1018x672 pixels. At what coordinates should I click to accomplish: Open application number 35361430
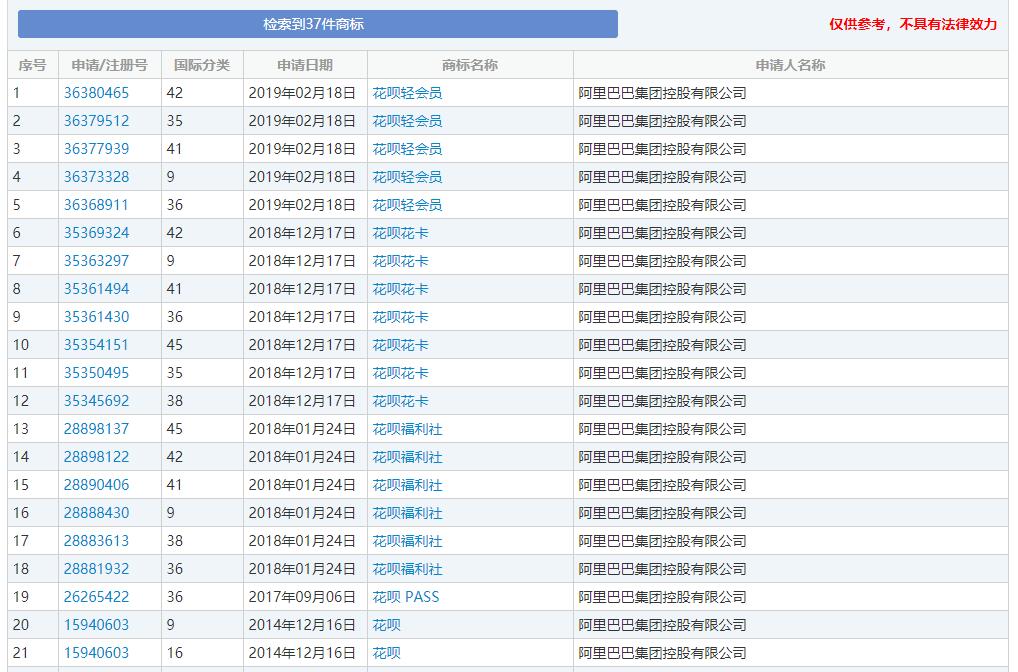[96, 317]
